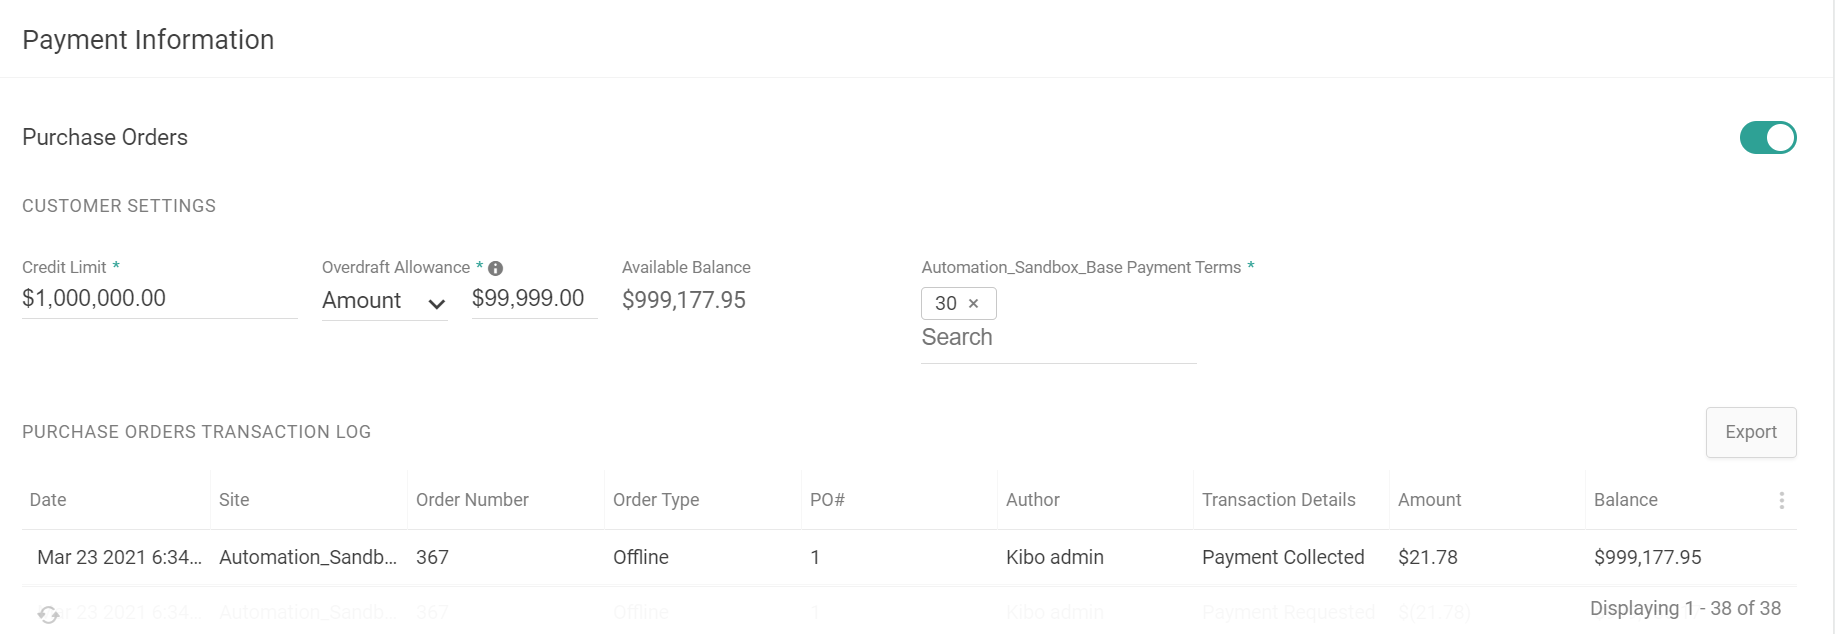1835x634 pixels.
Task: Sort the log by the Date column
Action: point(47,500)
